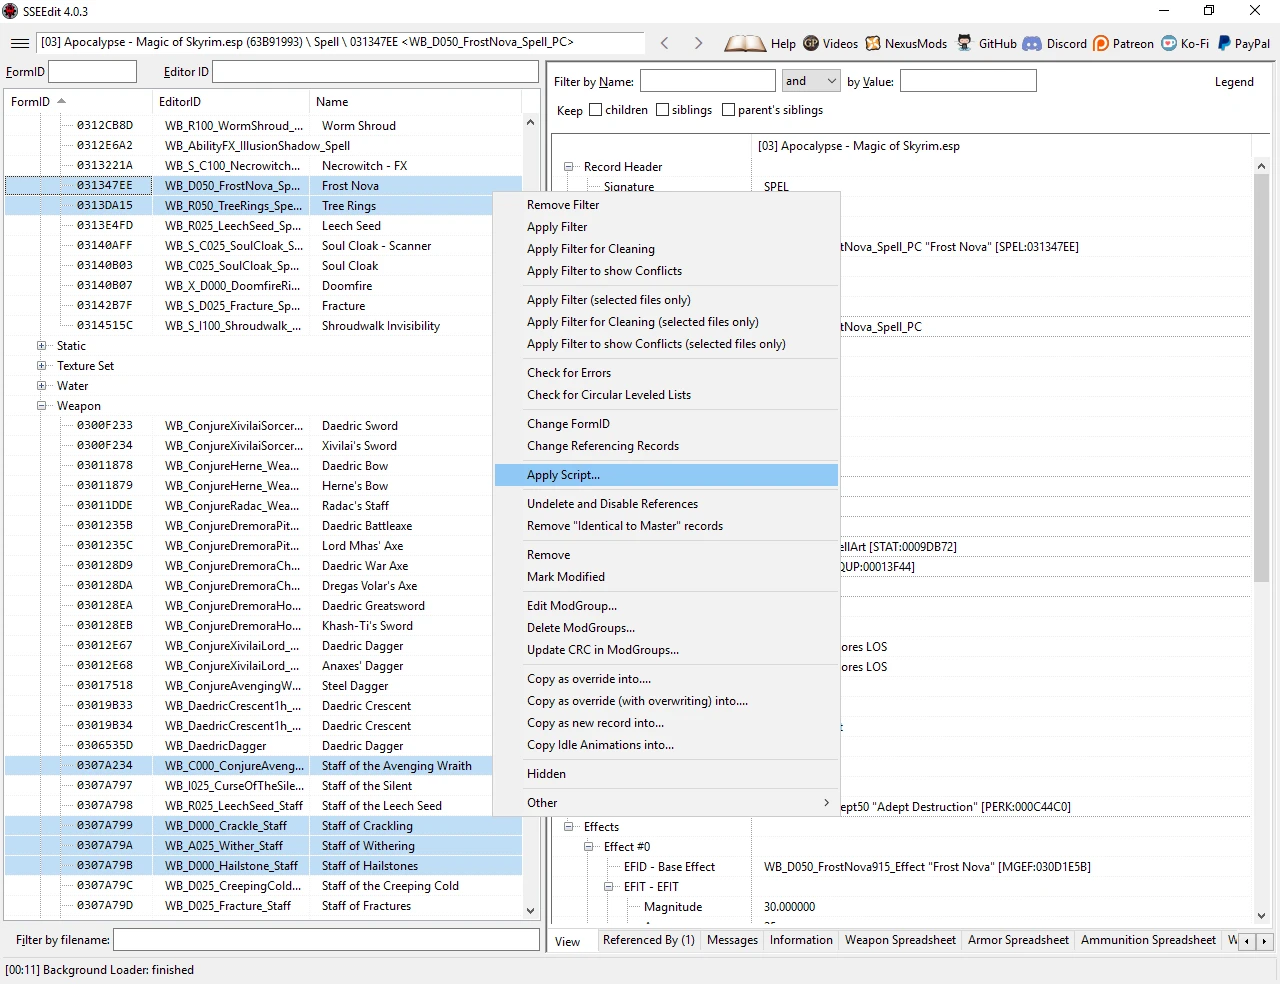Select Apply Filter for Cleaning
This screenshot has width=1280, height=984.
tap(666, 249)
